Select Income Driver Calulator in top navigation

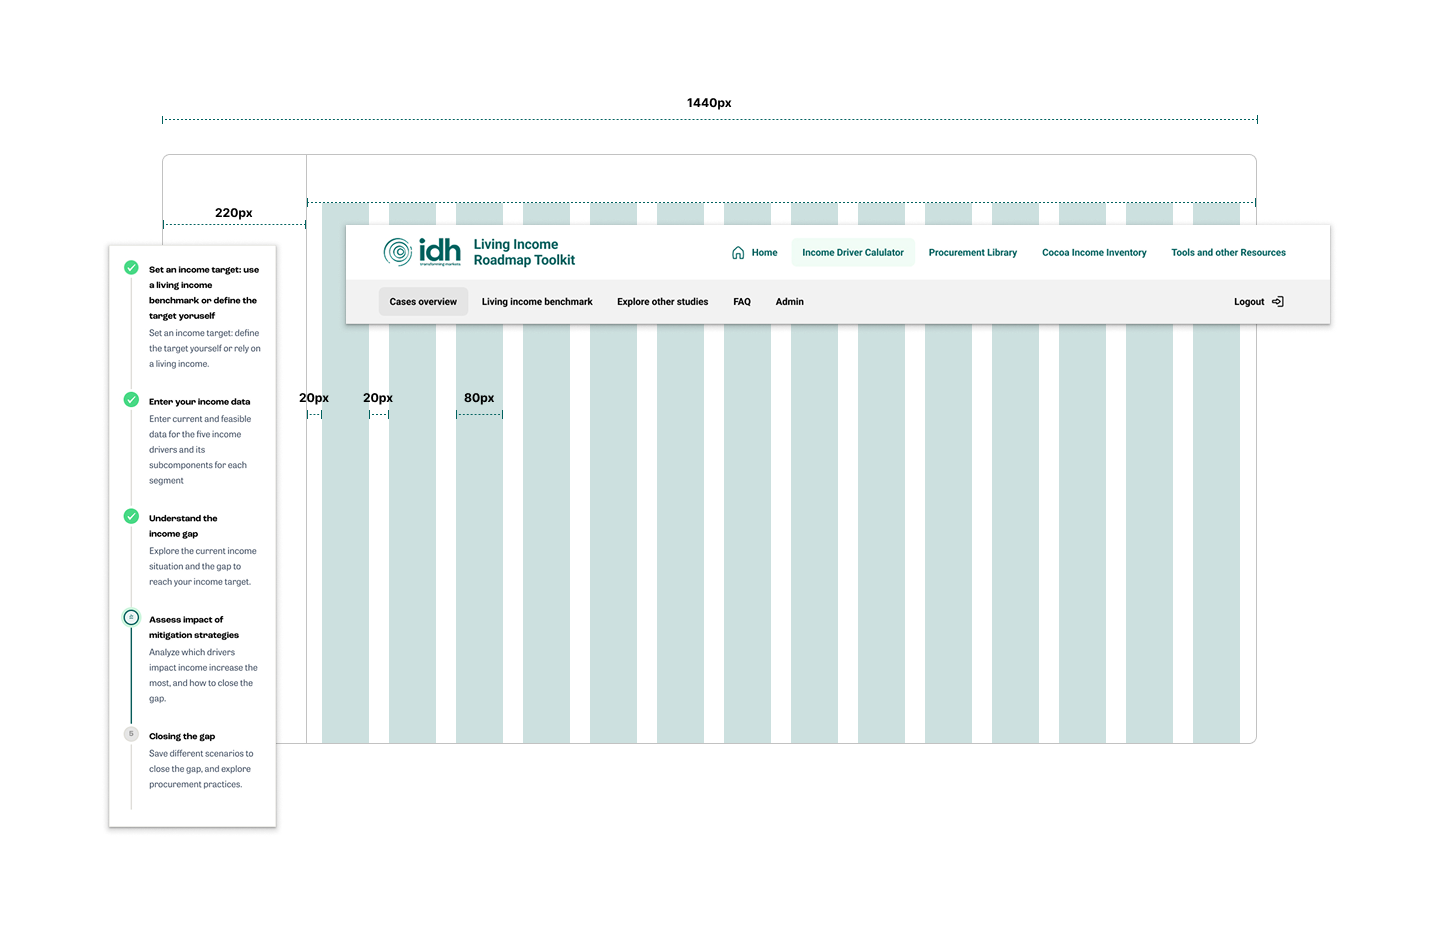(x=853, y=253)
